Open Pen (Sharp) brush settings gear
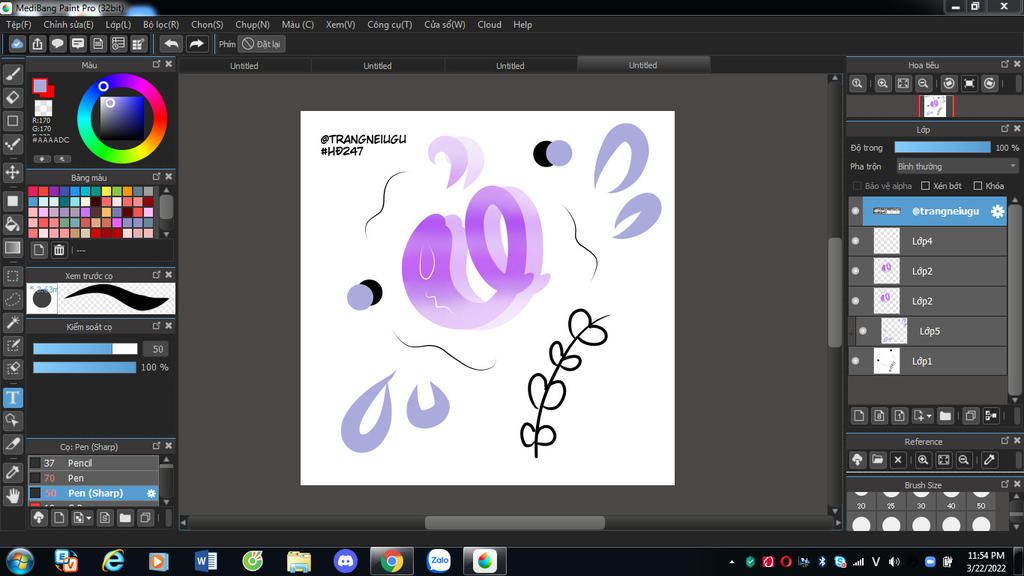1024x576 pixels. click(x=152, y=493)
